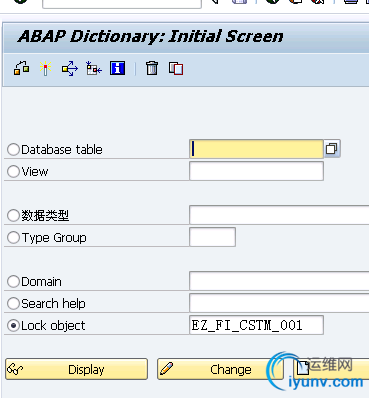Viewport: 369px width, 398px height.
Task: Click the Database table input field
Action: 256,149
